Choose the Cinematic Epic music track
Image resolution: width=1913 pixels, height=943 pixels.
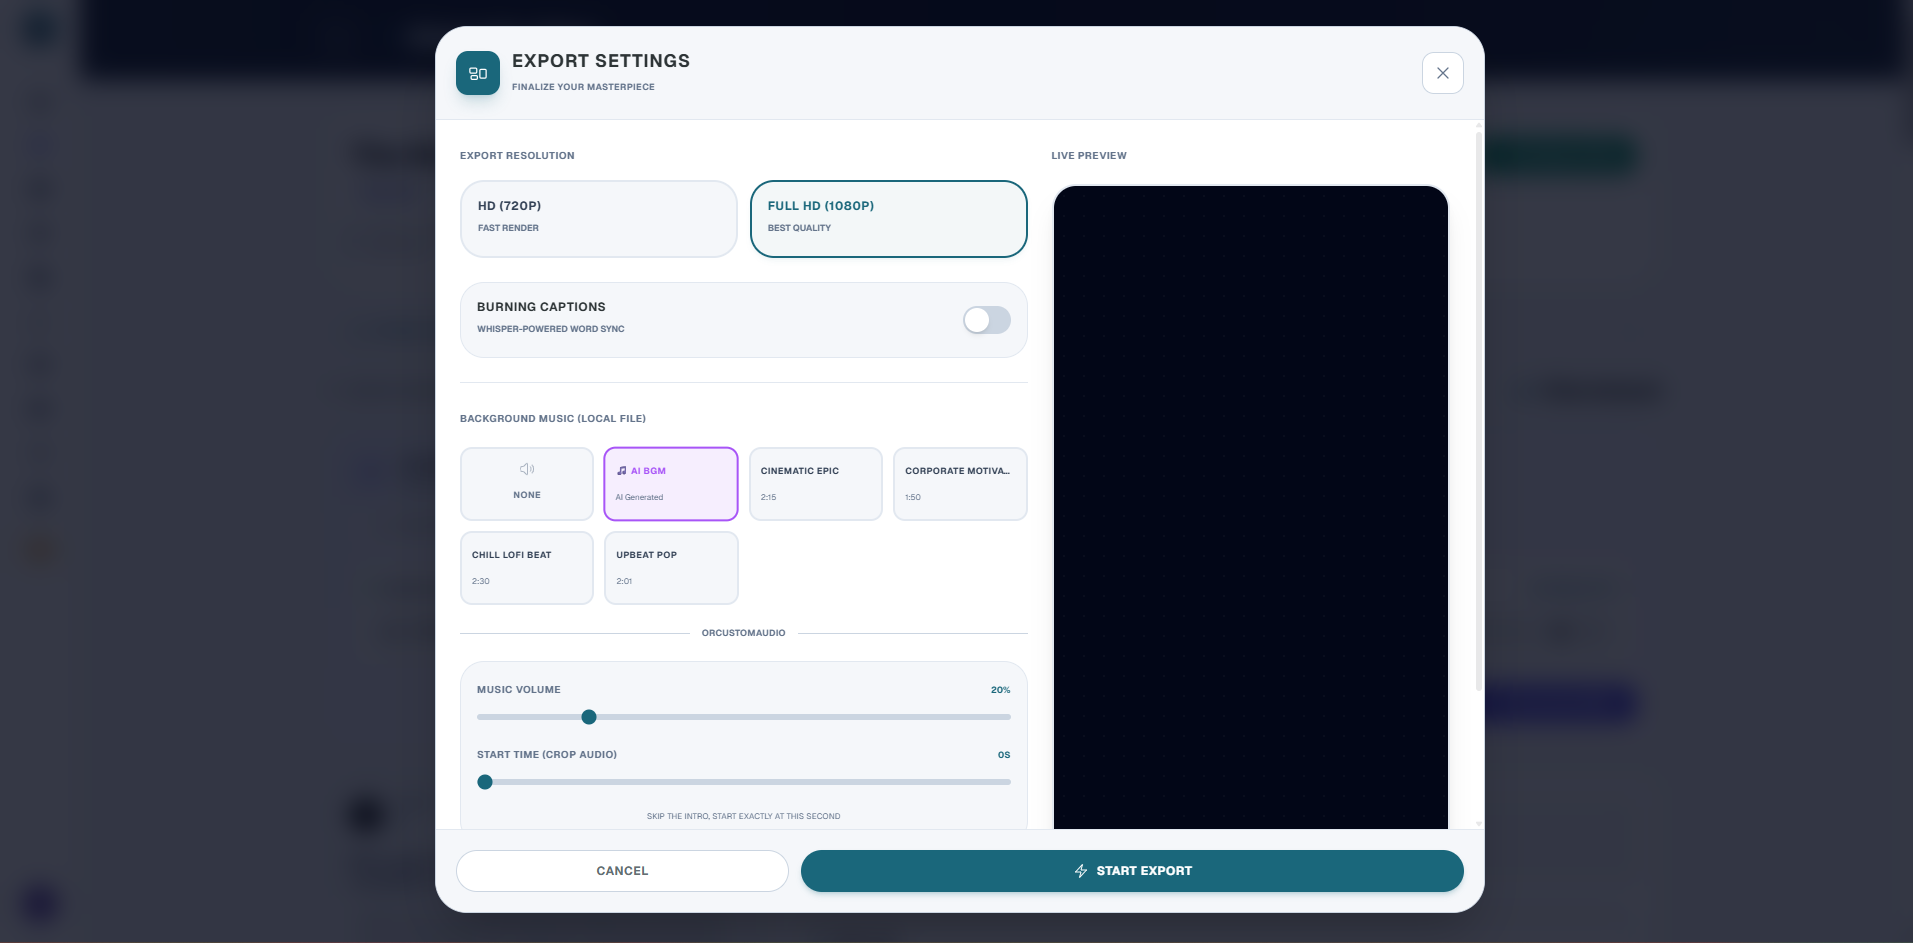[x=816, y=484]
